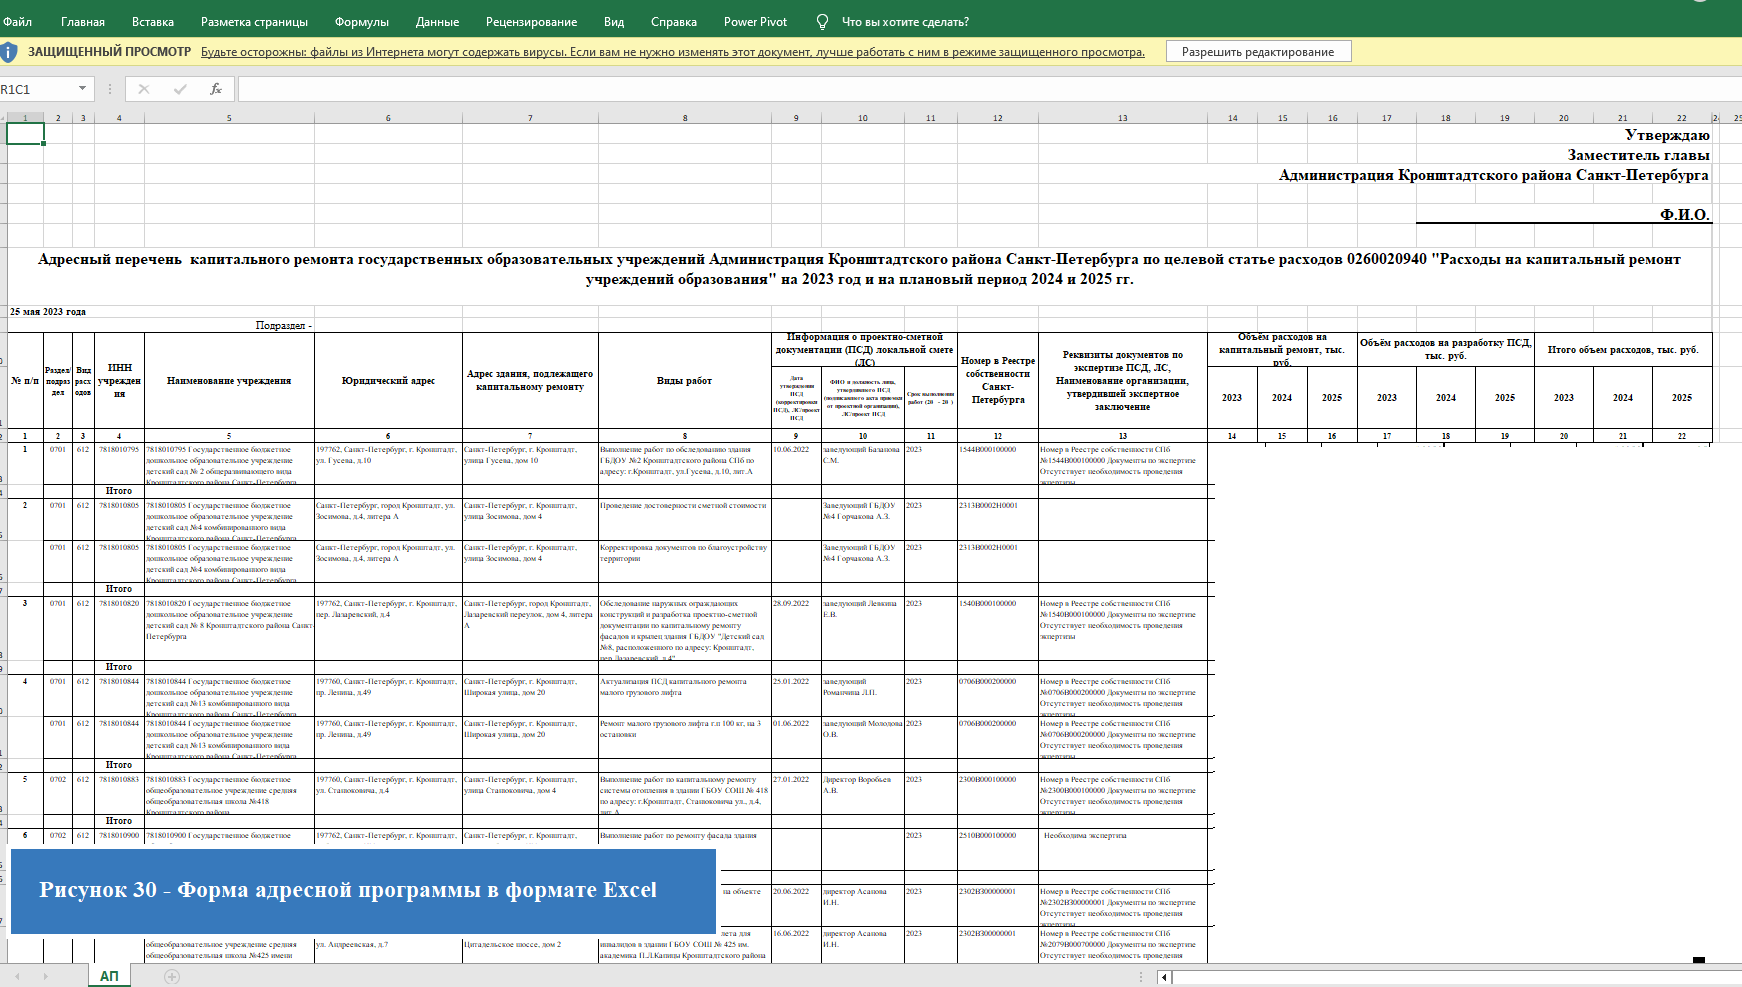The height and width of the screenshot is (987, 1742).
Task: Click the previous sheet navigation arrow
Action: (16, 976)
